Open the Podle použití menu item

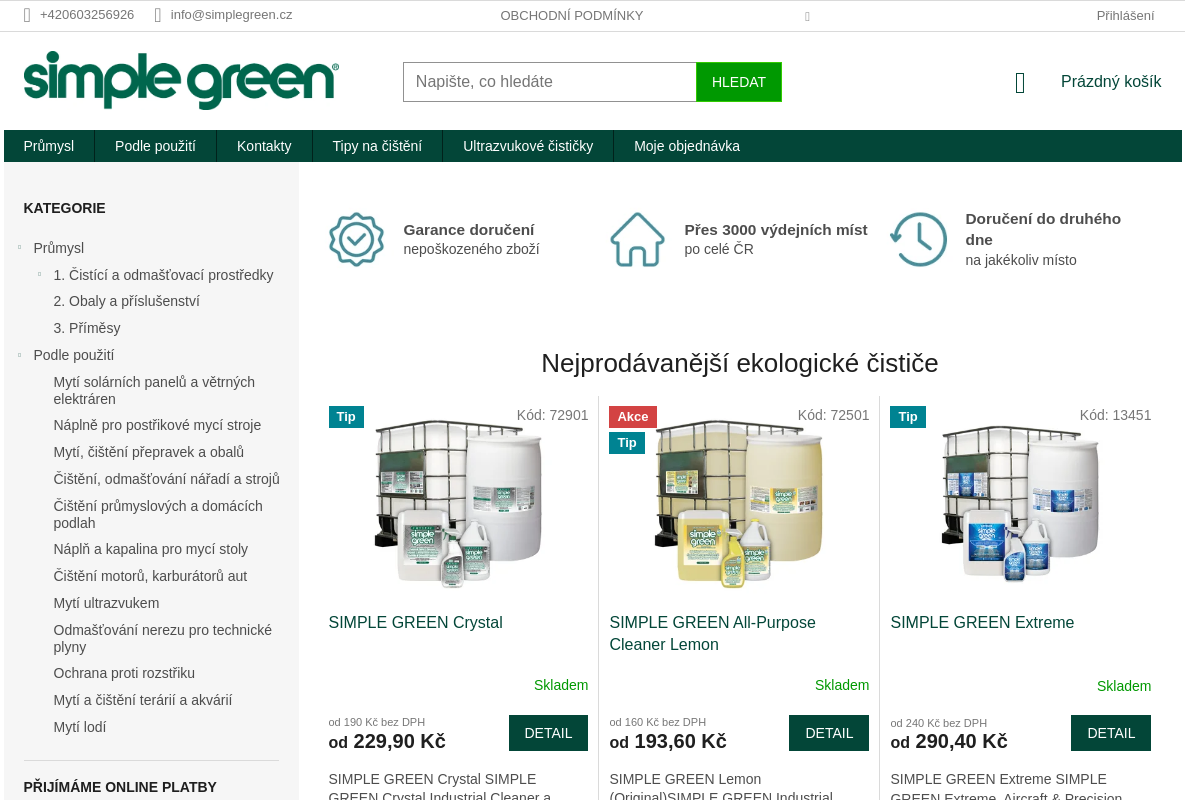click(x=155, y=146)
